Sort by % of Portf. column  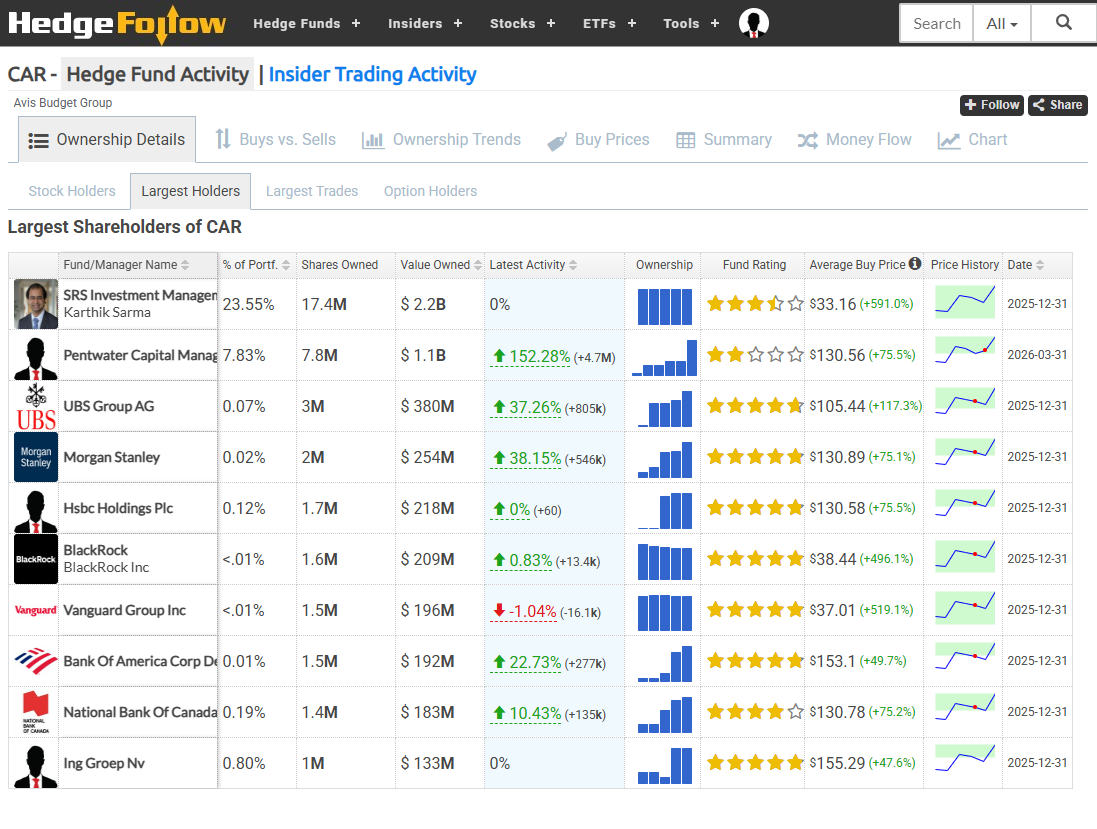(x=257, y=265)
